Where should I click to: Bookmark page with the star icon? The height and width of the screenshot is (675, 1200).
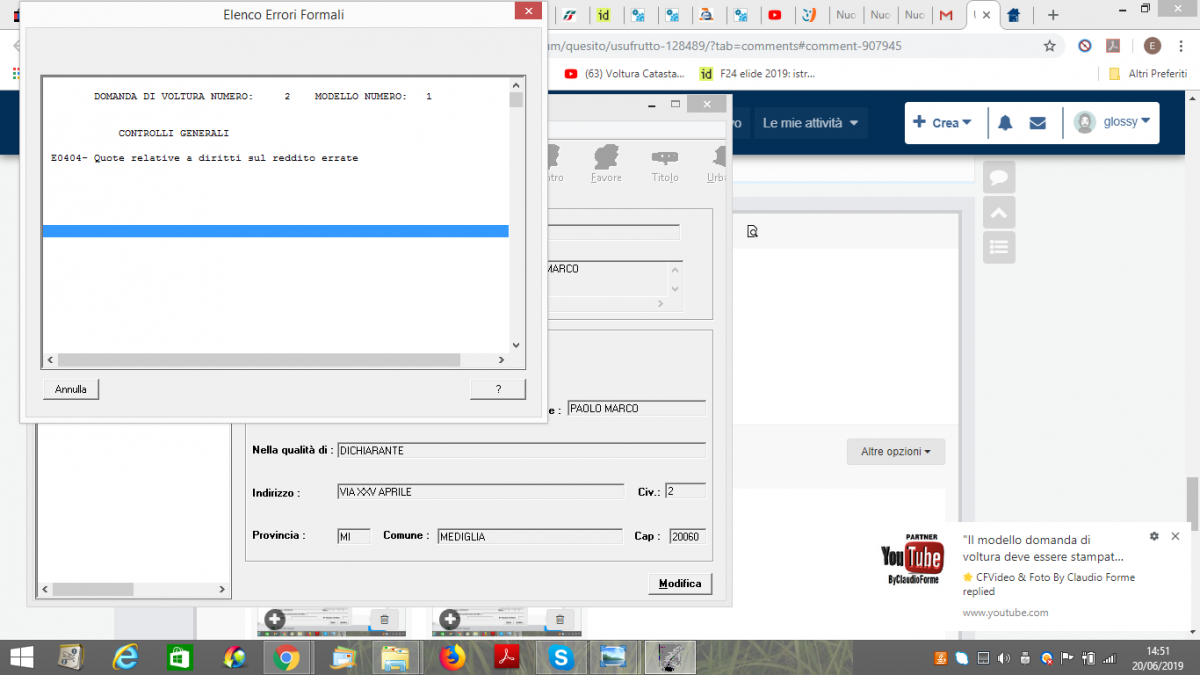tap(1049, 46)
